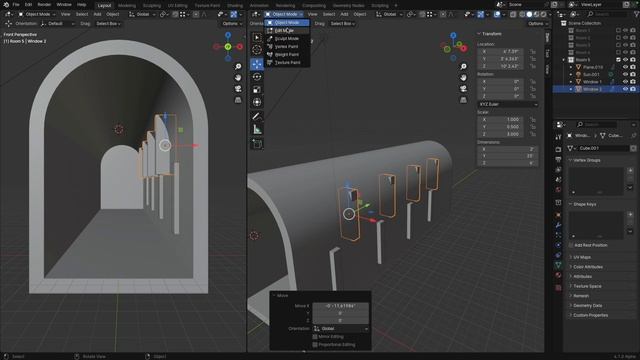Toggle visibility eye of Room 5 collection
The height and width of the screenshot is (360, 640).
(625, 60)
